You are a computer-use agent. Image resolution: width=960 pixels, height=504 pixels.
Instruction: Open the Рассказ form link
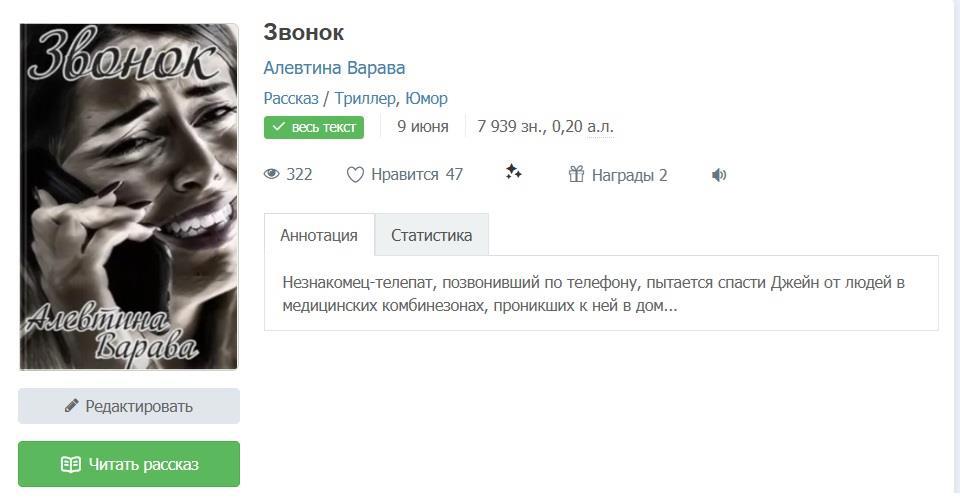click(290, 98)
